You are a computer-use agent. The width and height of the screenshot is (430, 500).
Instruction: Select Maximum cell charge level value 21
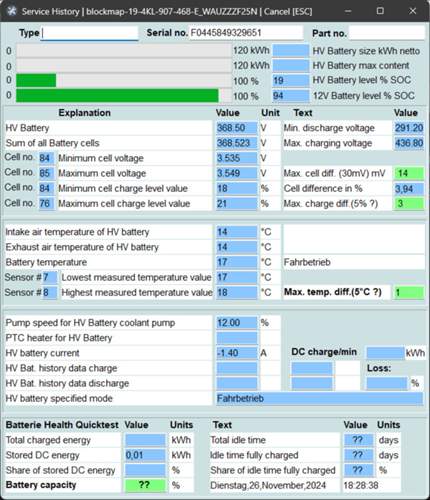pyautogui.click(x=237, y=203)
